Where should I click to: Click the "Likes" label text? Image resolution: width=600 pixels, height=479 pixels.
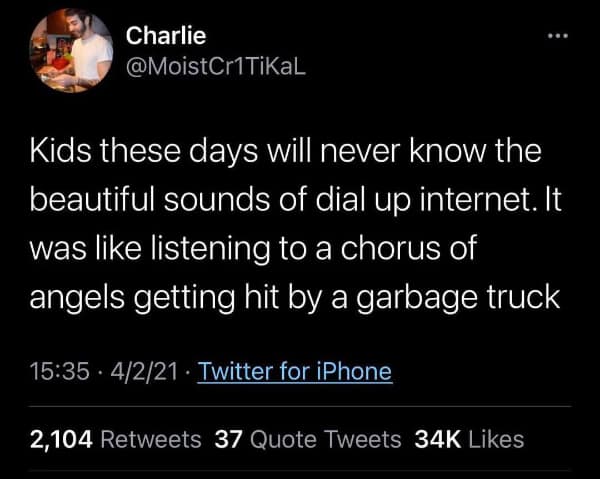494,439
